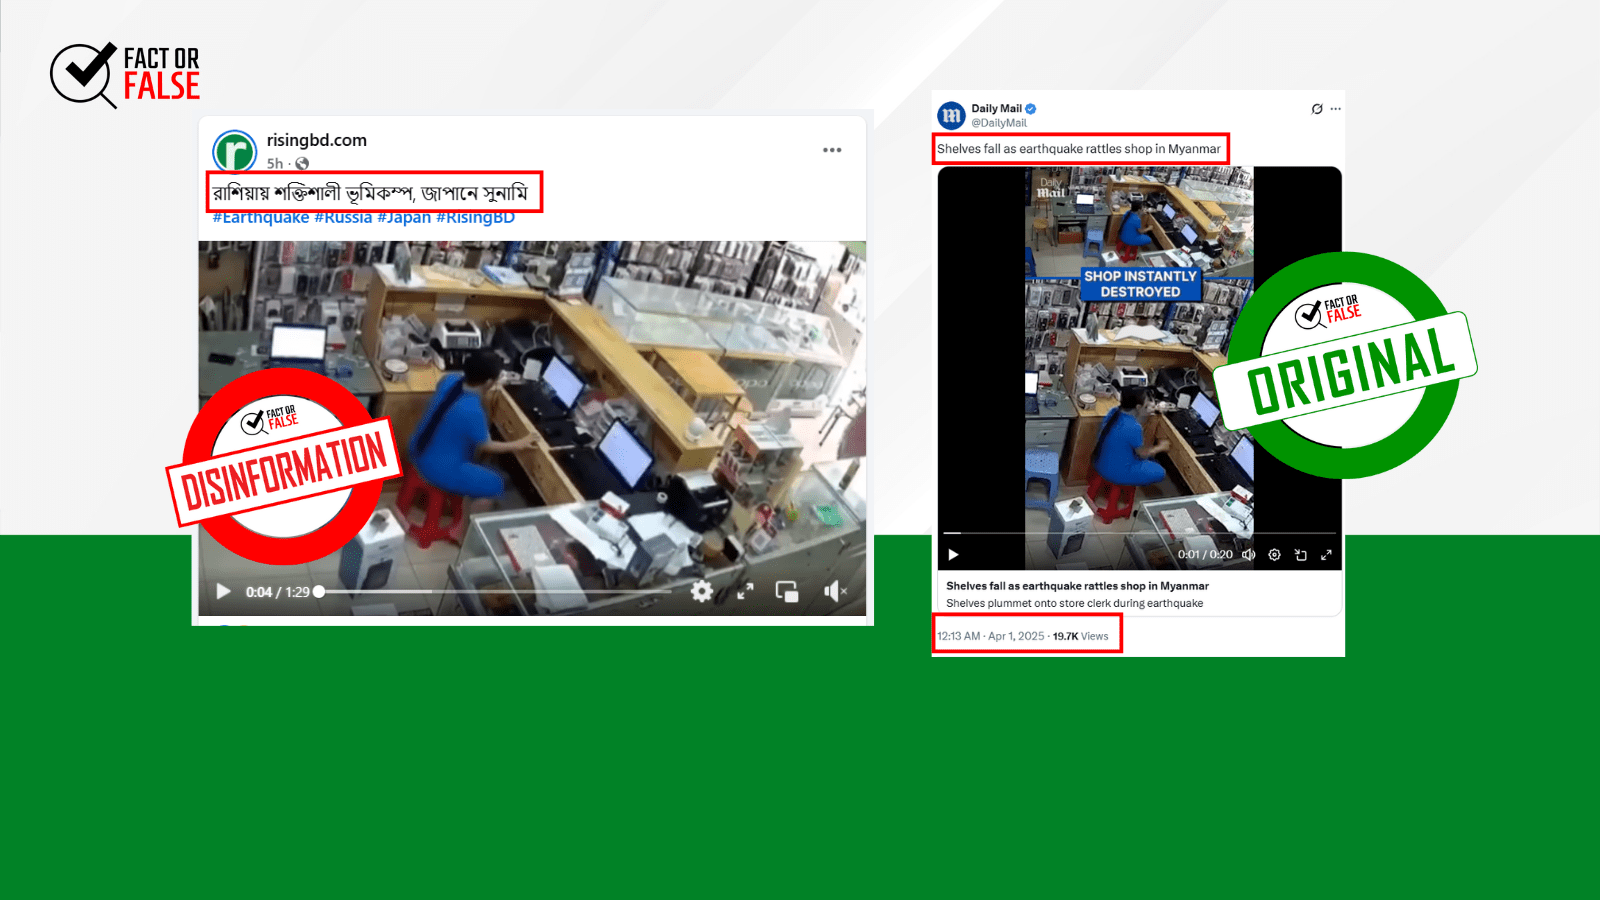Toggle the volume on the Daily Mail video

pos(1248,555)
